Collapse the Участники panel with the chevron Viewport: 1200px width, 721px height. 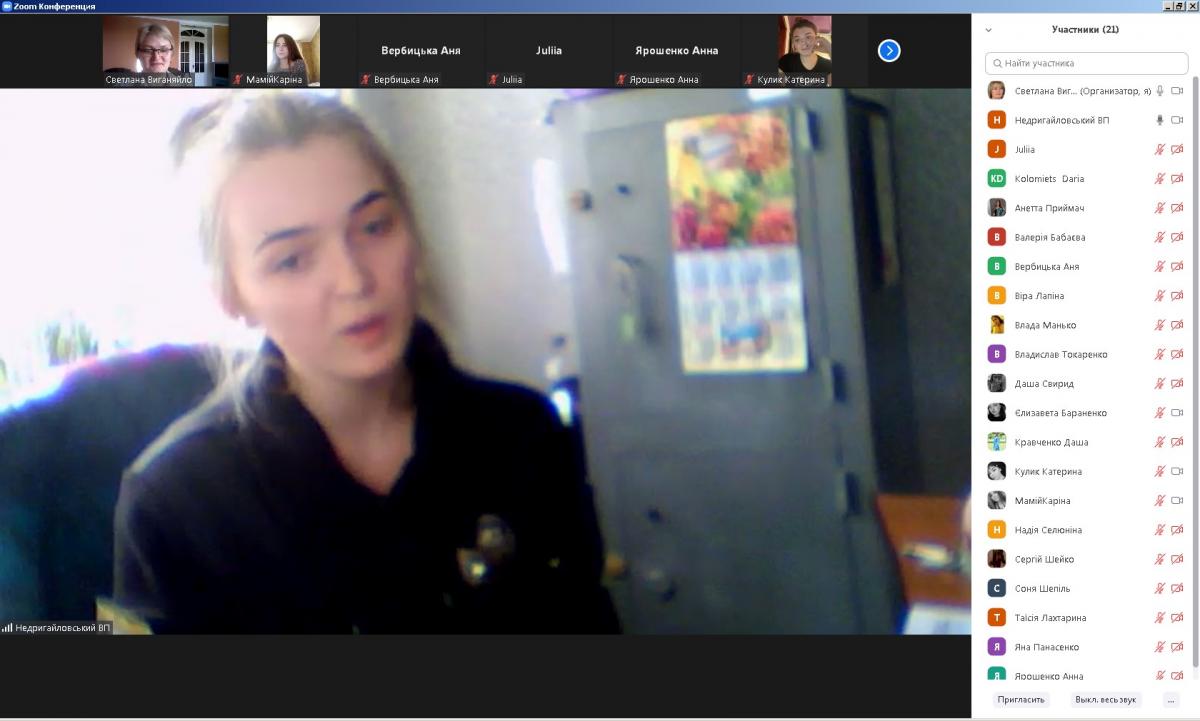click(989, 30)
